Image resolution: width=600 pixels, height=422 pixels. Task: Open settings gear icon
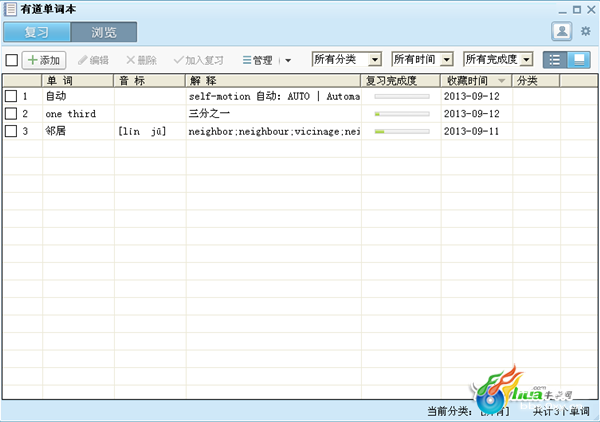[x=585, y=31]
